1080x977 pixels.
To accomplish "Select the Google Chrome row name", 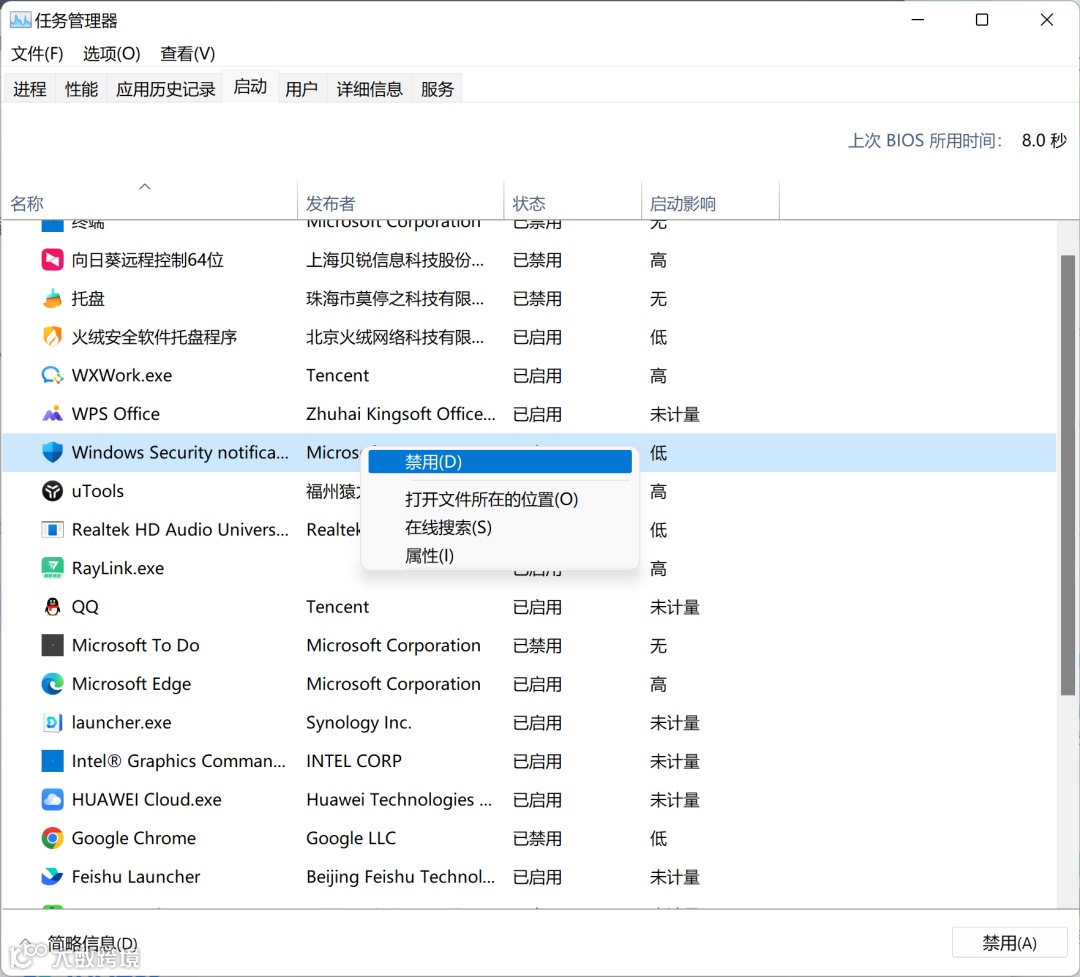I will click(134, 839).
